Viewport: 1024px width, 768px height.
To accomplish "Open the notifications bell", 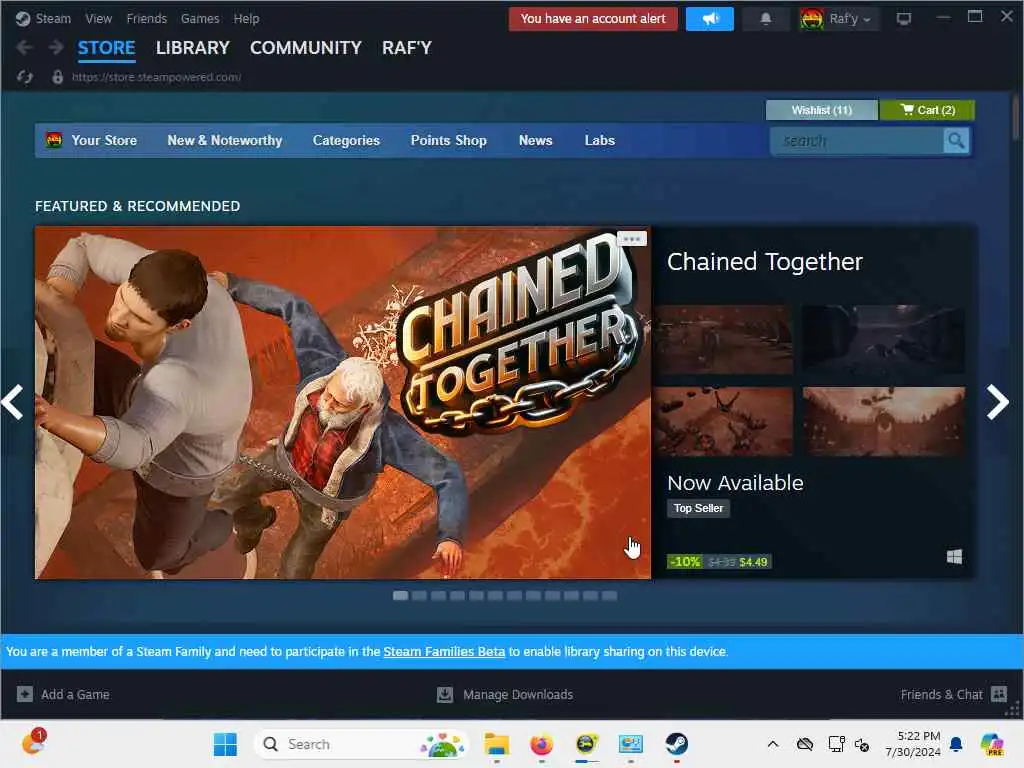I will pos(765,19).
